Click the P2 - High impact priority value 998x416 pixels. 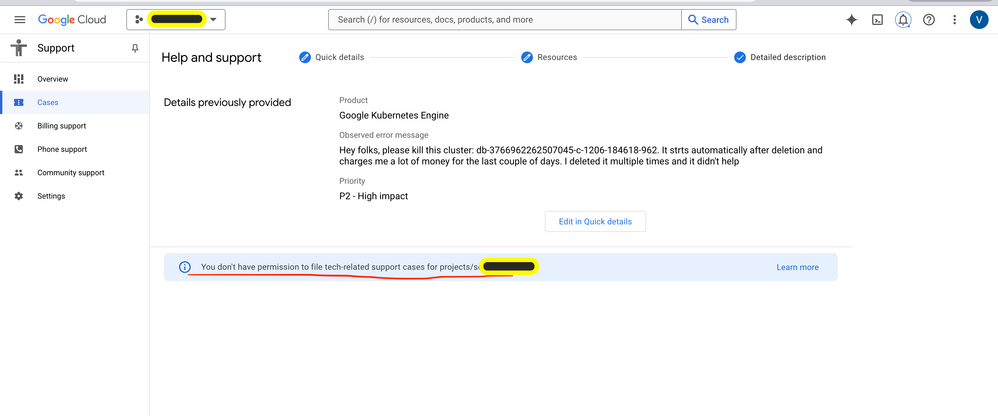pyautogui.click(x=374, y=196)
